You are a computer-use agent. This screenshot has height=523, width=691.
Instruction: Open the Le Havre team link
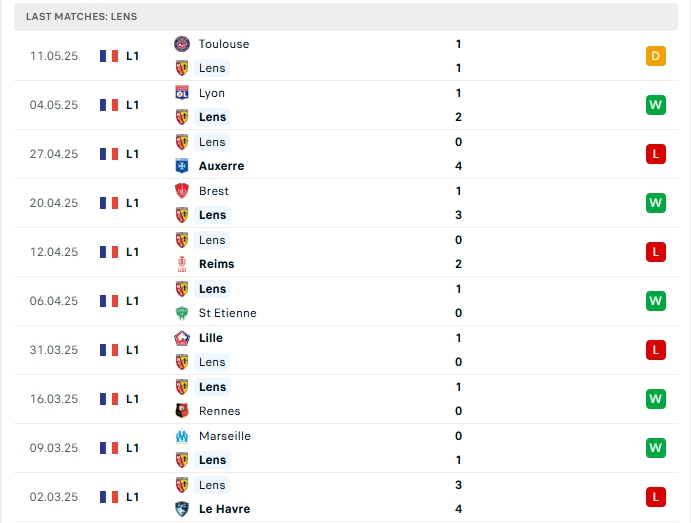[224, 509]
